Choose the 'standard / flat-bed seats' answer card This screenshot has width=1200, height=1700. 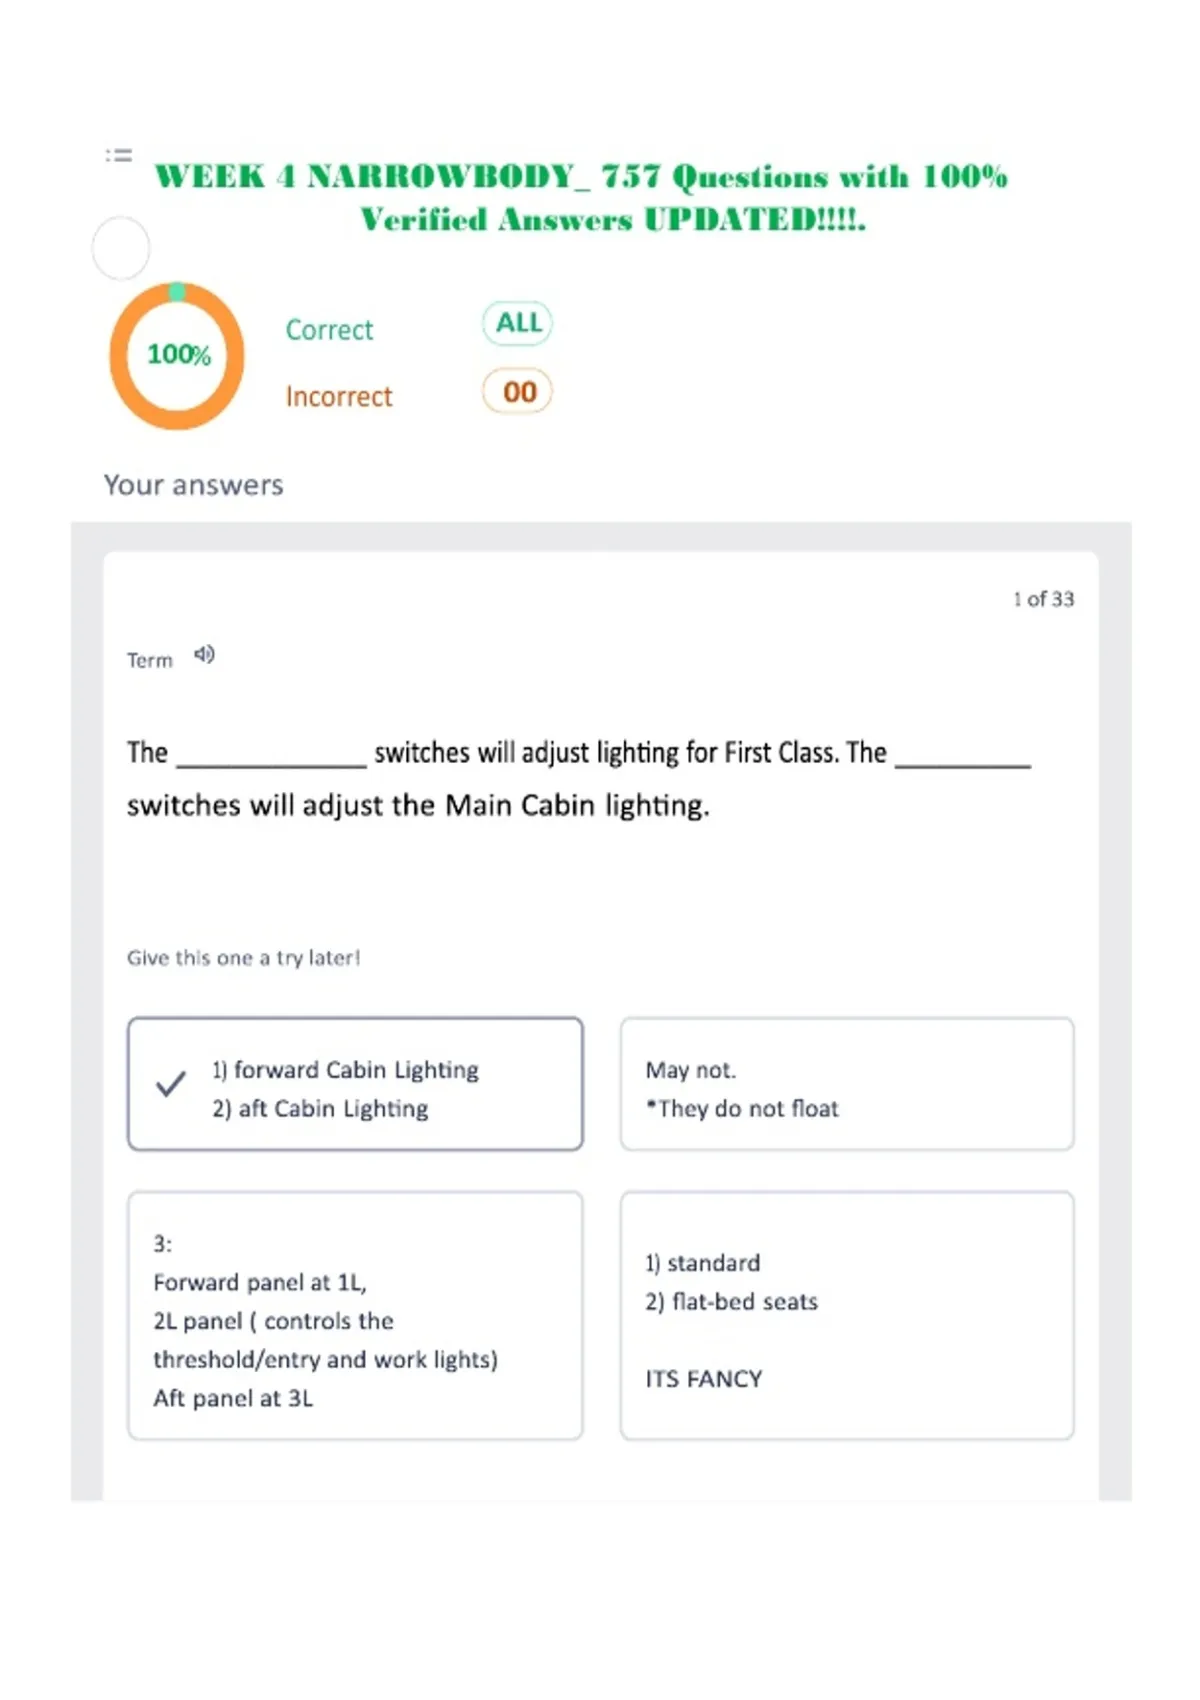coord(847,1315)
